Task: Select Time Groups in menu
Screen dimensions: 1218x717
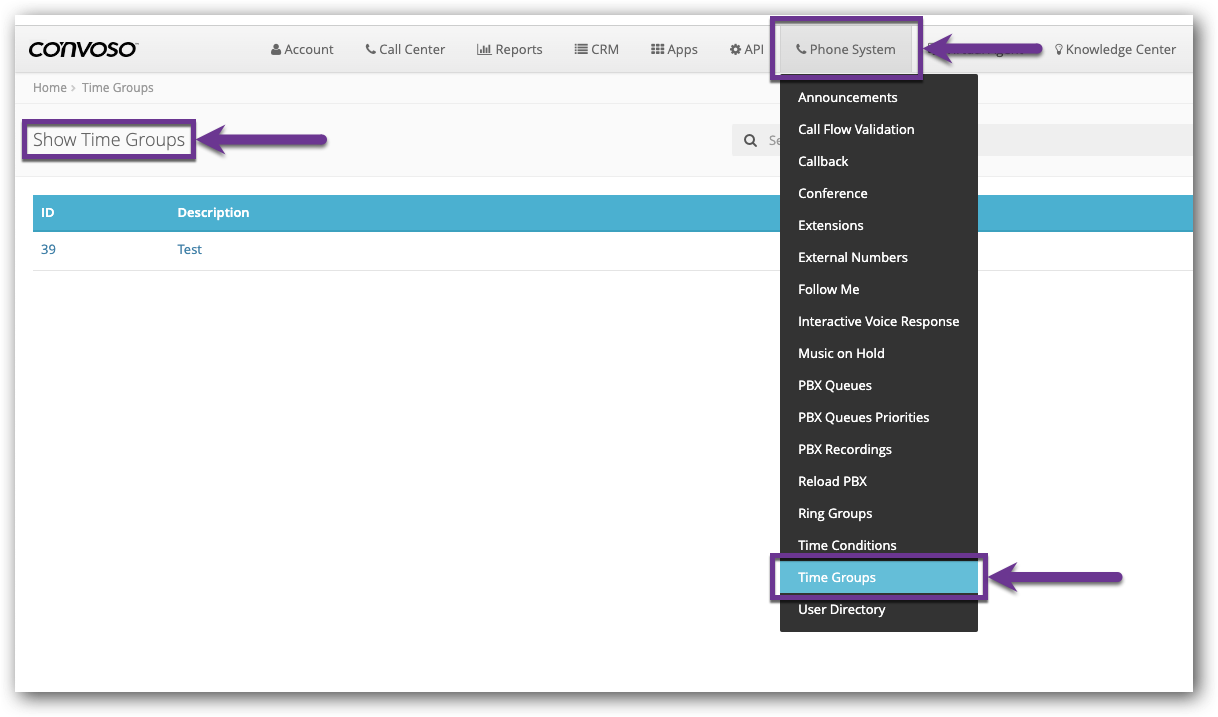Action: pos(878,577)
